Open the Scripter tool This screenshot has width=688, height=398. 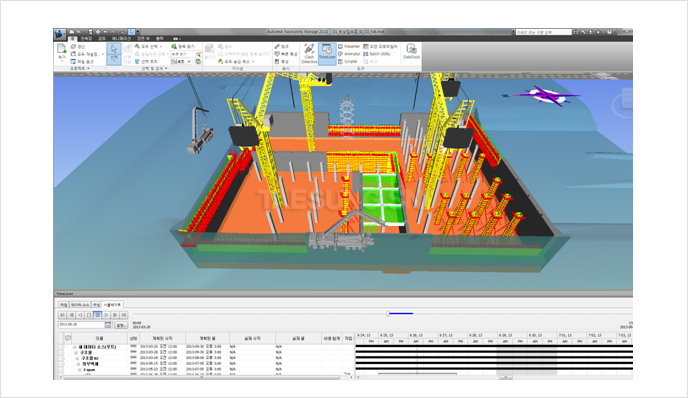point(348,62)
